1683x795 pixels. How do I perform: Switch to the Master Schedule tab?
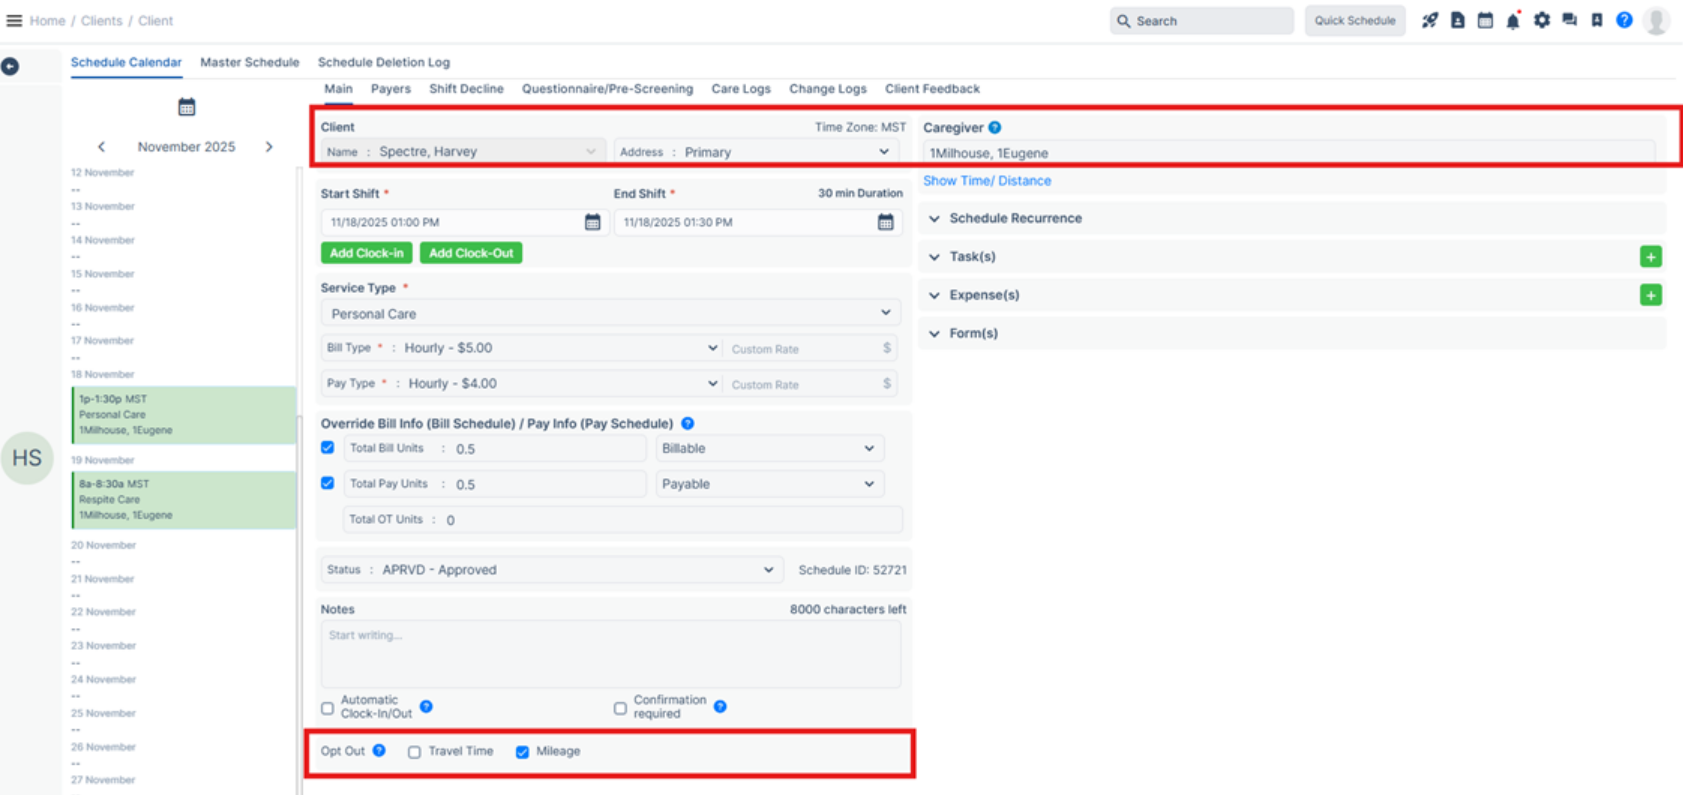tap(249, 62)
